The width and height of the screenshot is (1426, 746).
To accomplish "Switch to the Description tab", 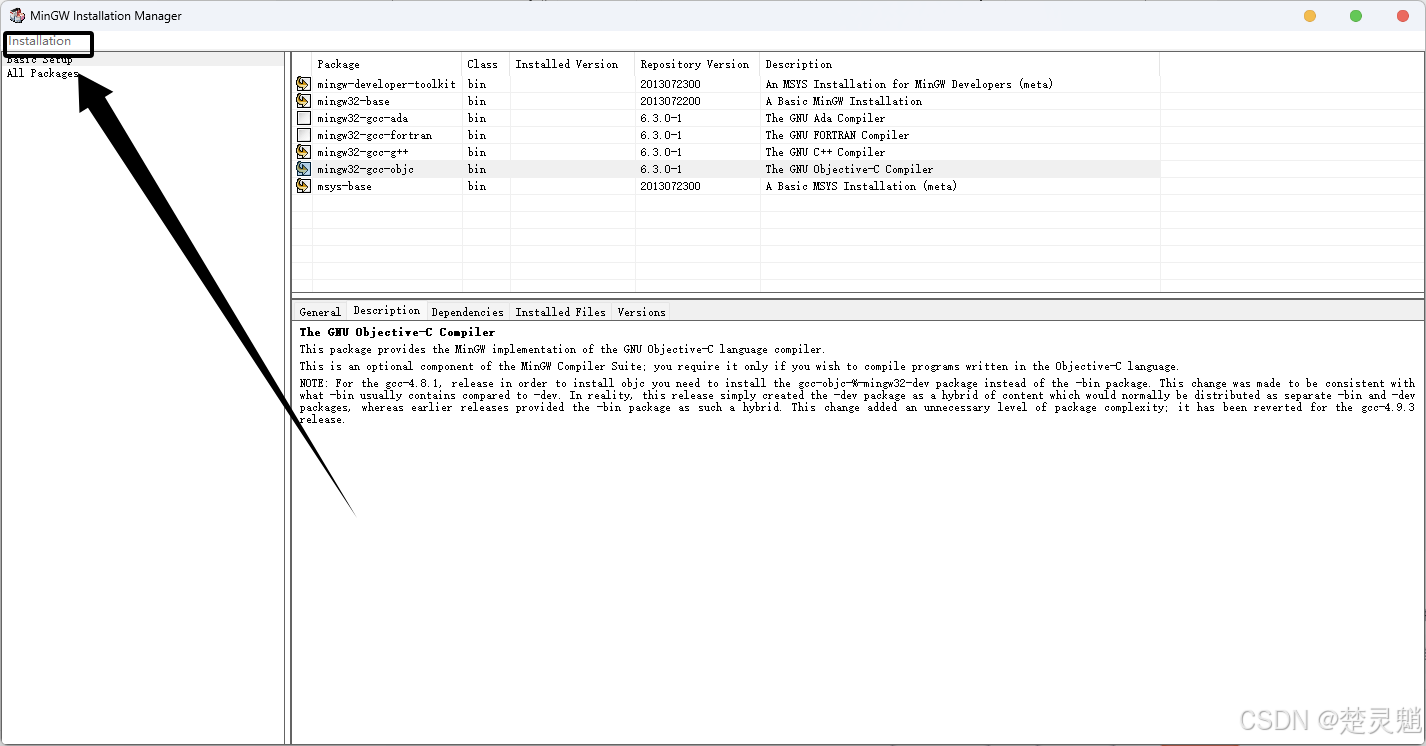I will [387, 311].
